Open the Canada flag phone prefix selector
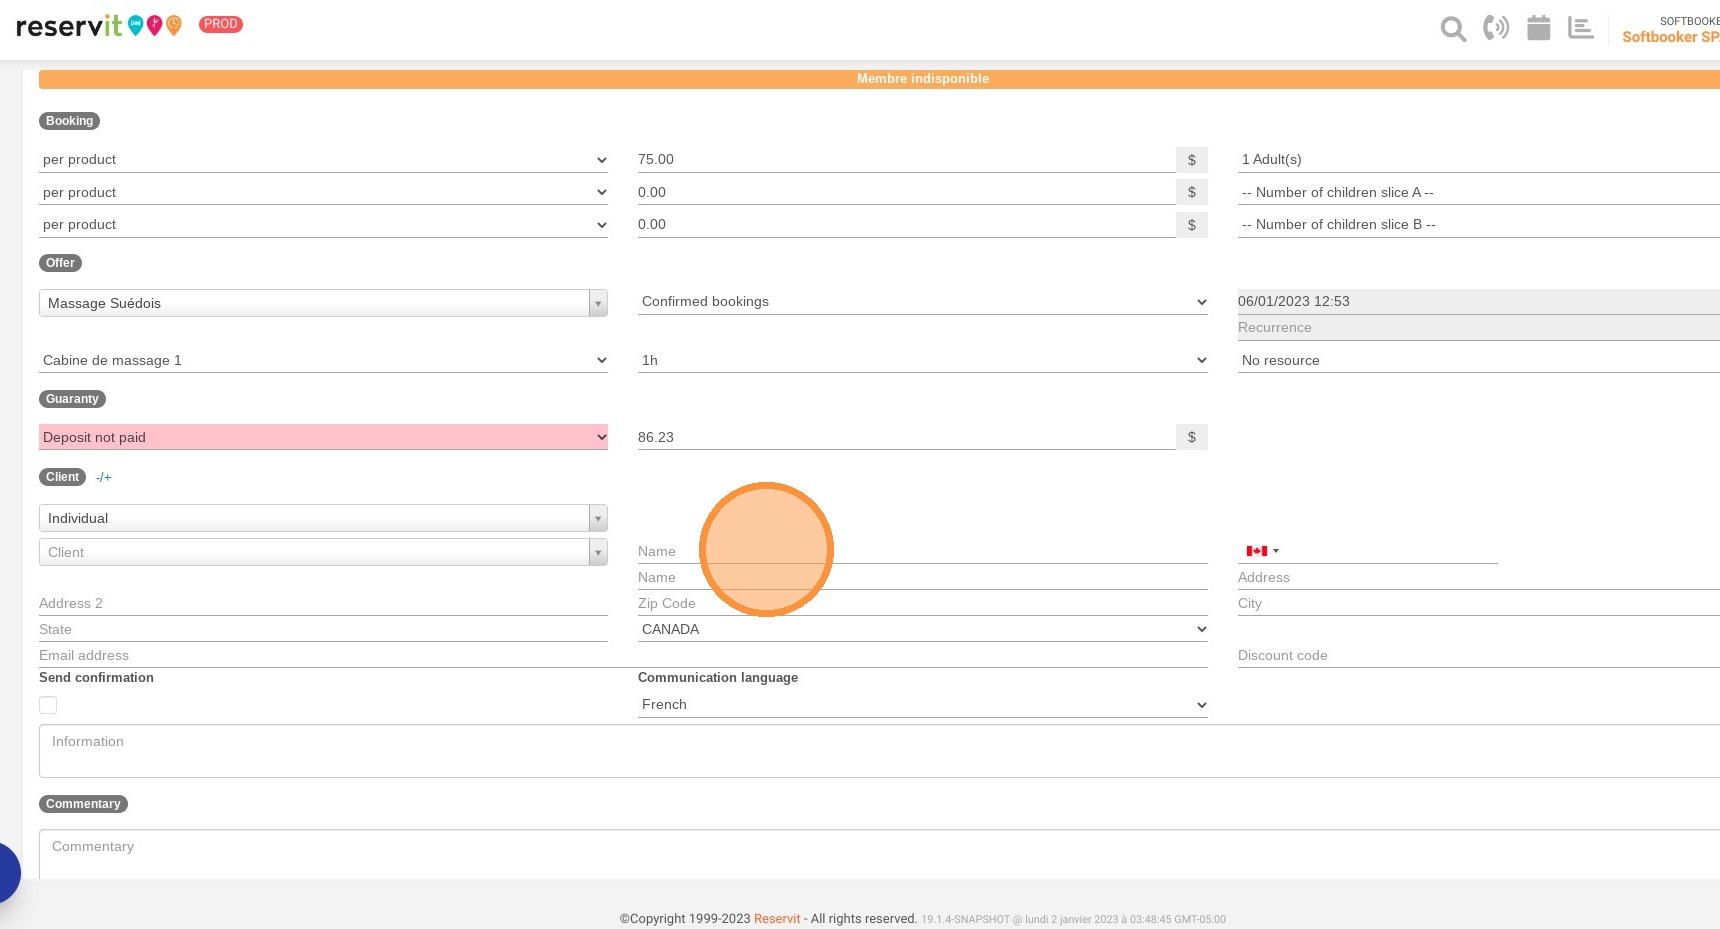 click(1262, 551)
